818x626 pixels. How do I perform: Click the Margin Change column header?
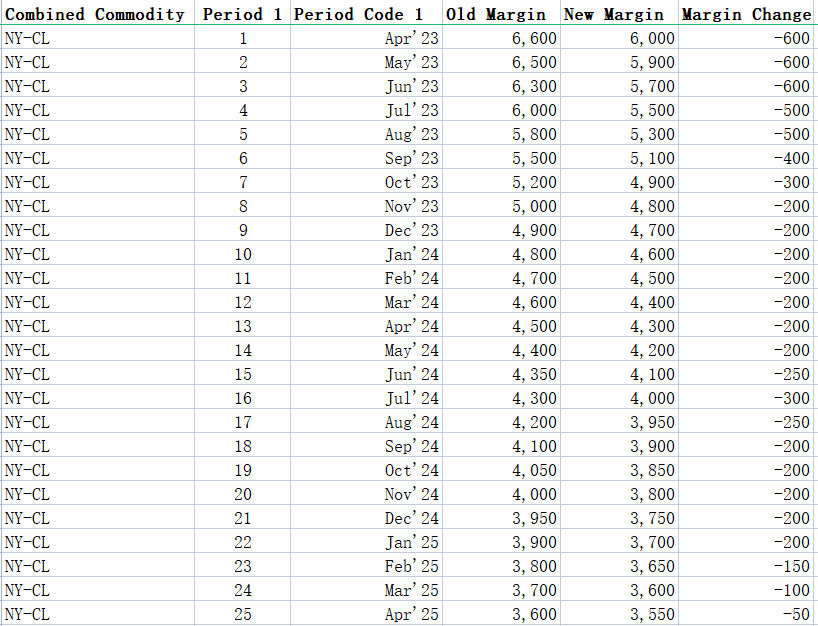746,14
